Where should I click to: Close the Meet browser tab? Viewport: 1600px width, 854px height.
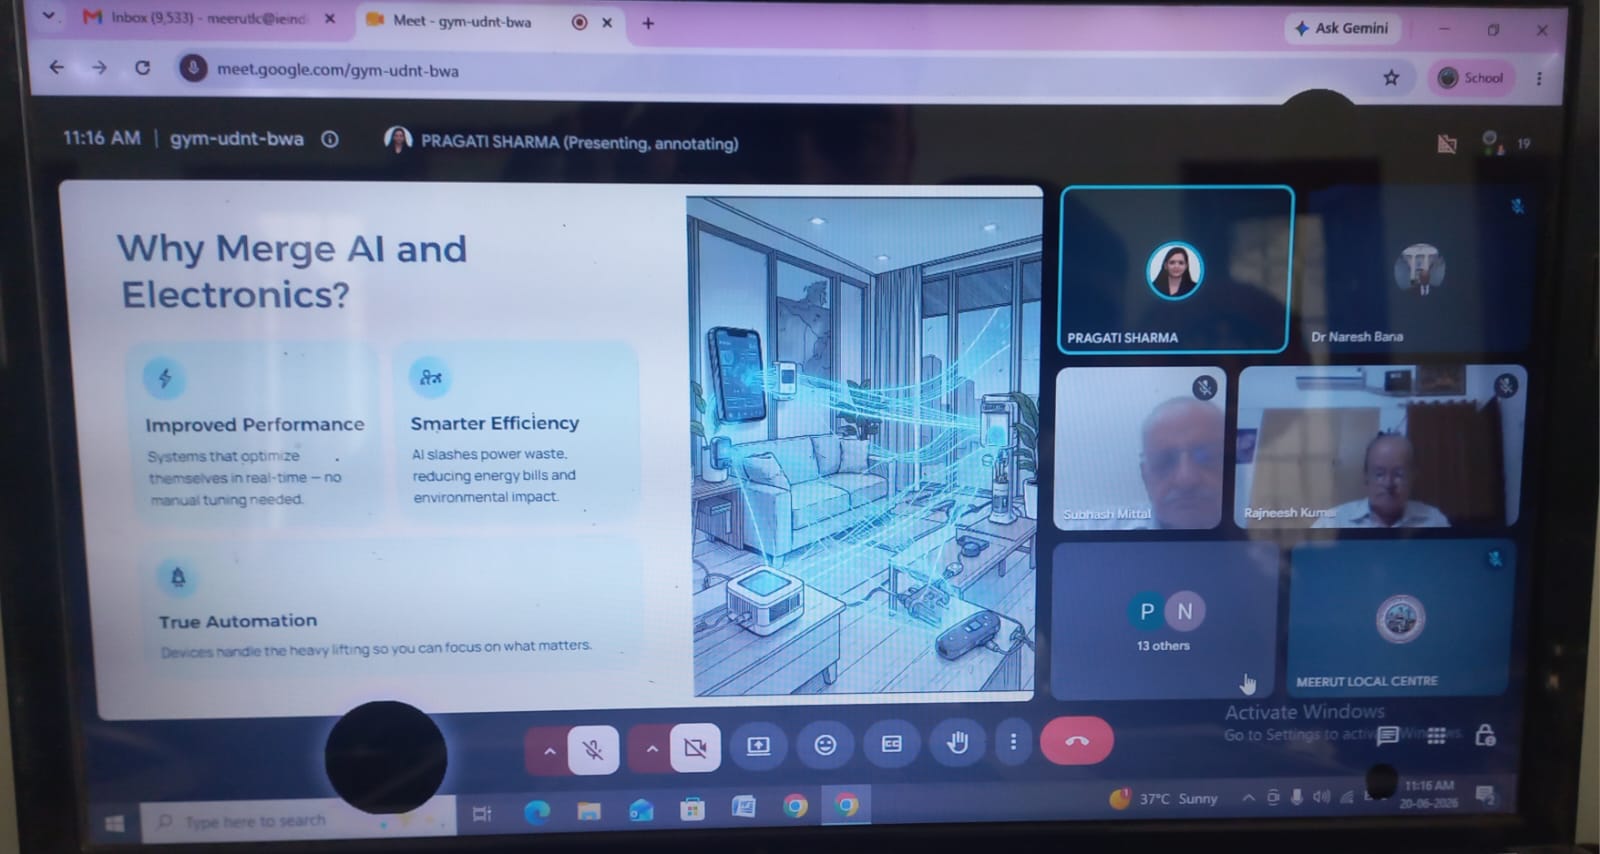coord(607,22)
